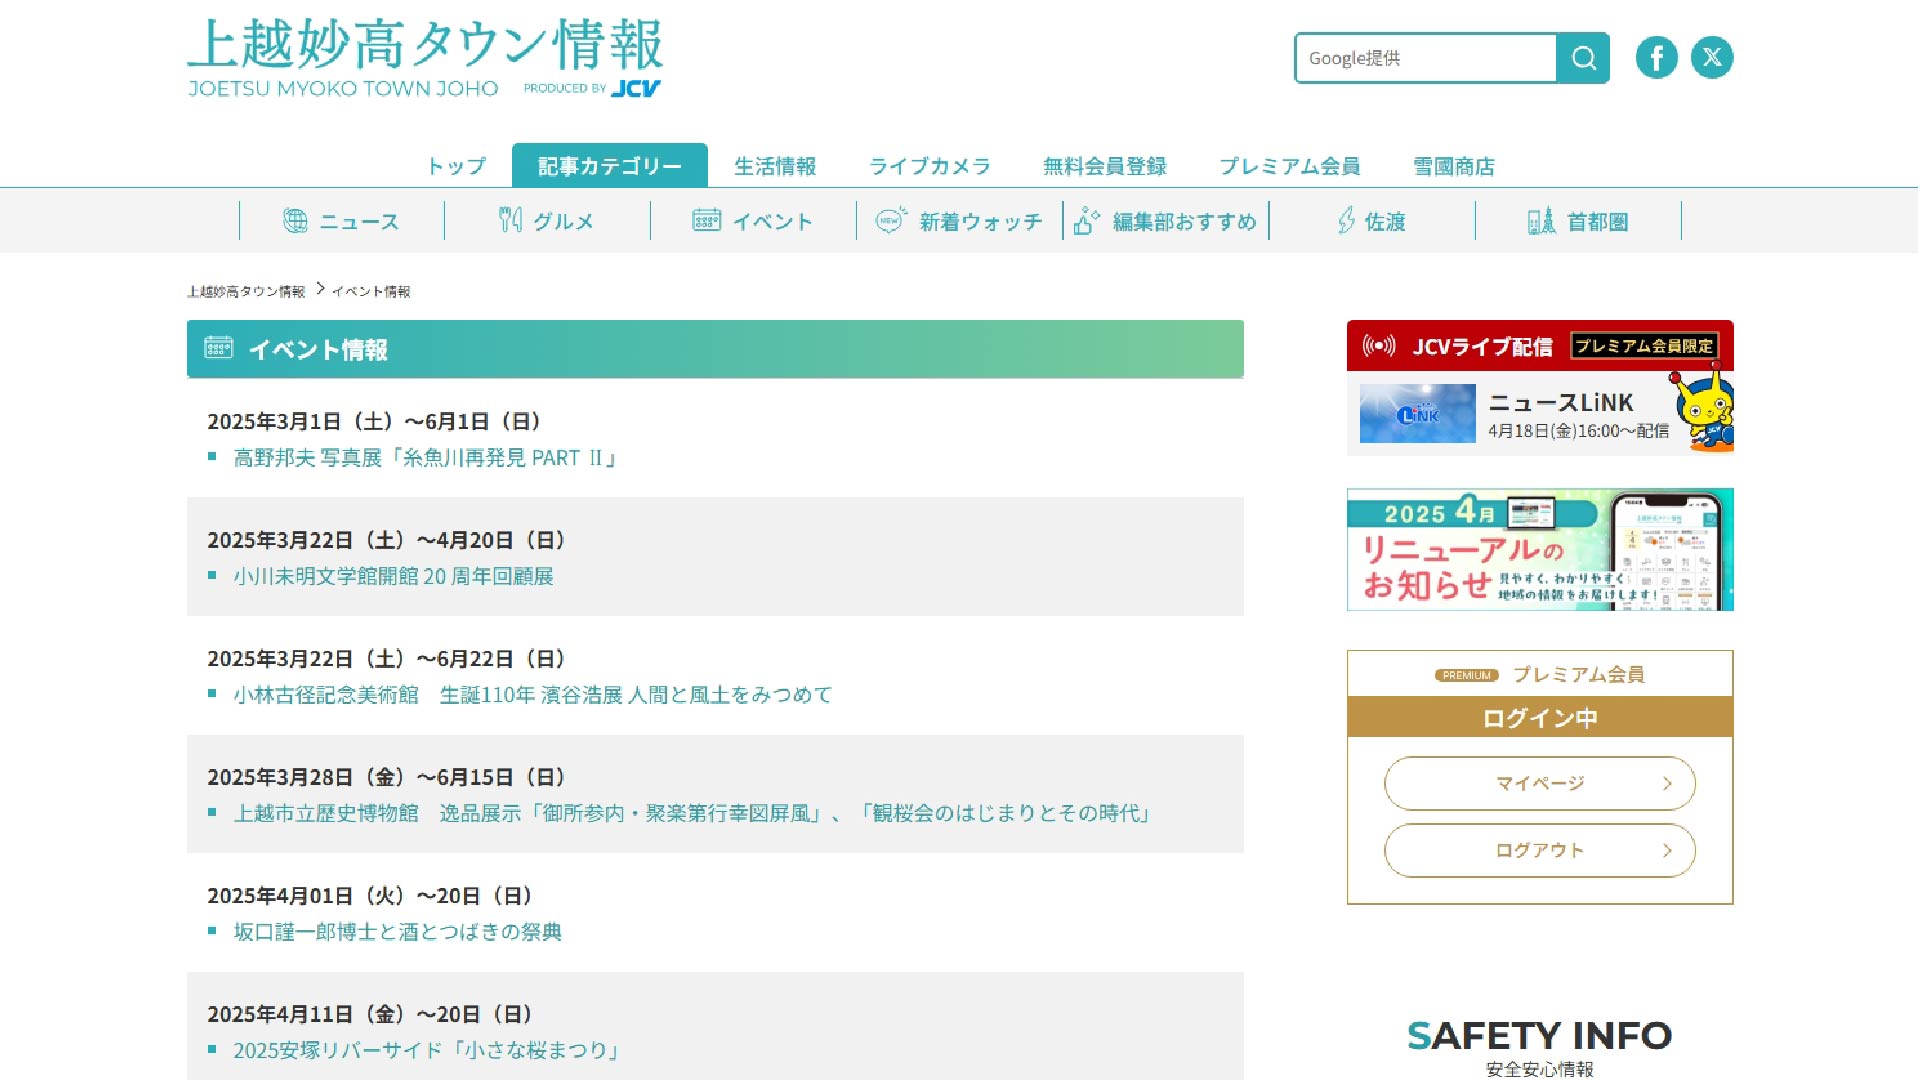1920x1080 pixels.
Task: Click the search magnifier button
Action: click(x=1583, y=58)
